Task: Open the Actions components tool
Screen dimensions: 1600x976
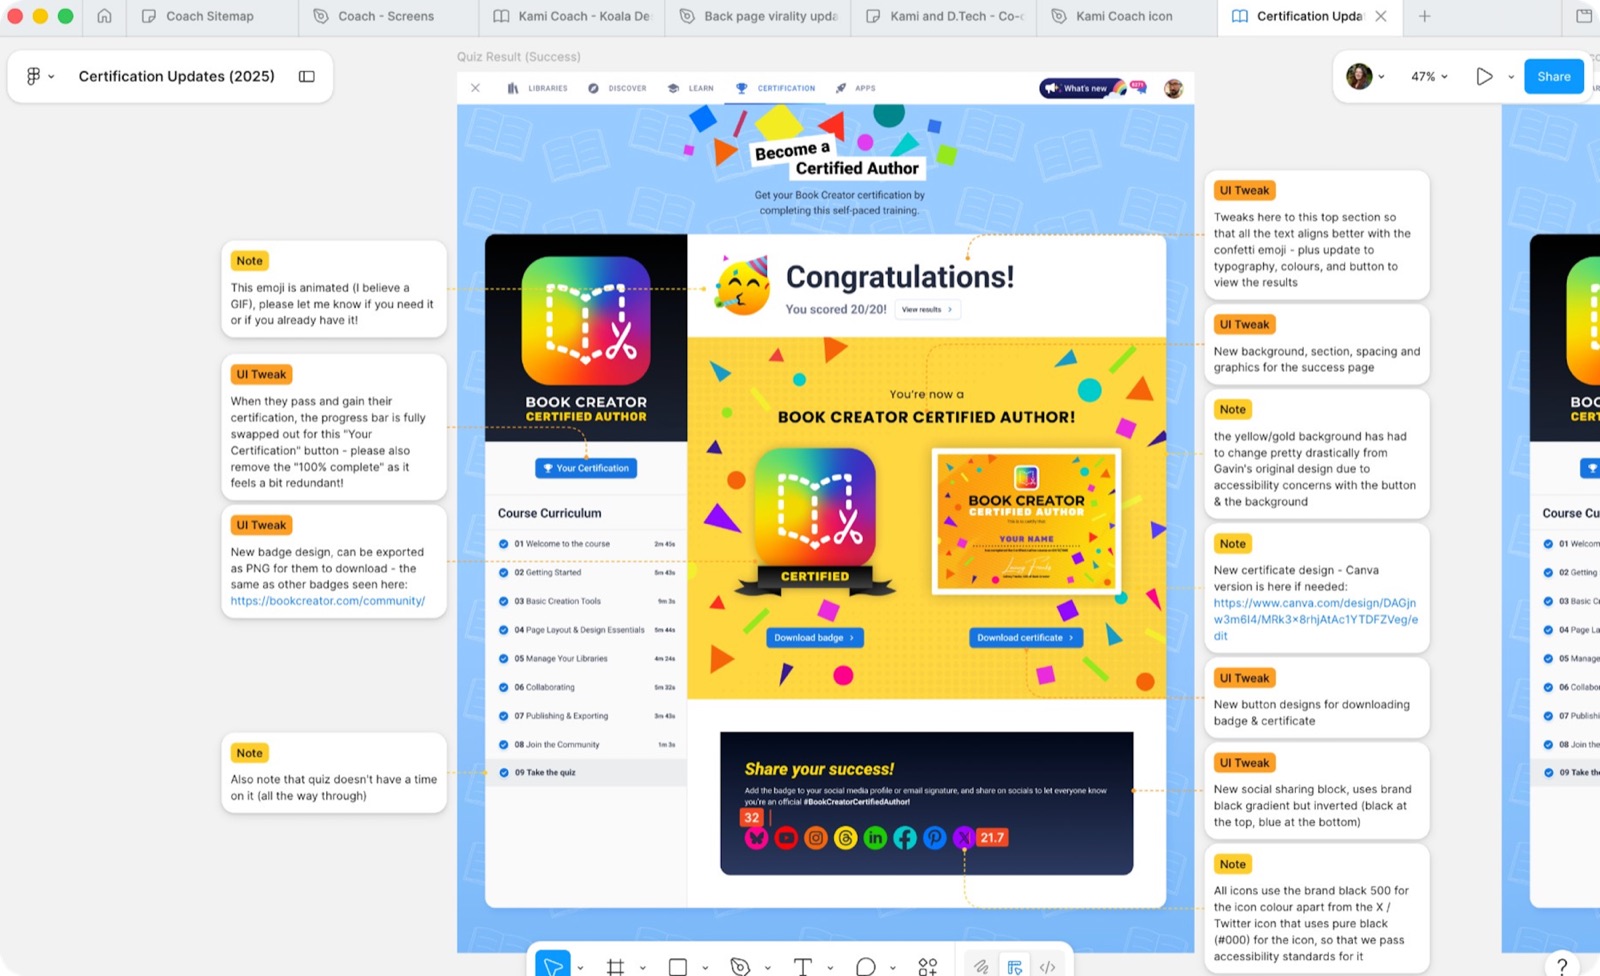Action: point(928,966)
